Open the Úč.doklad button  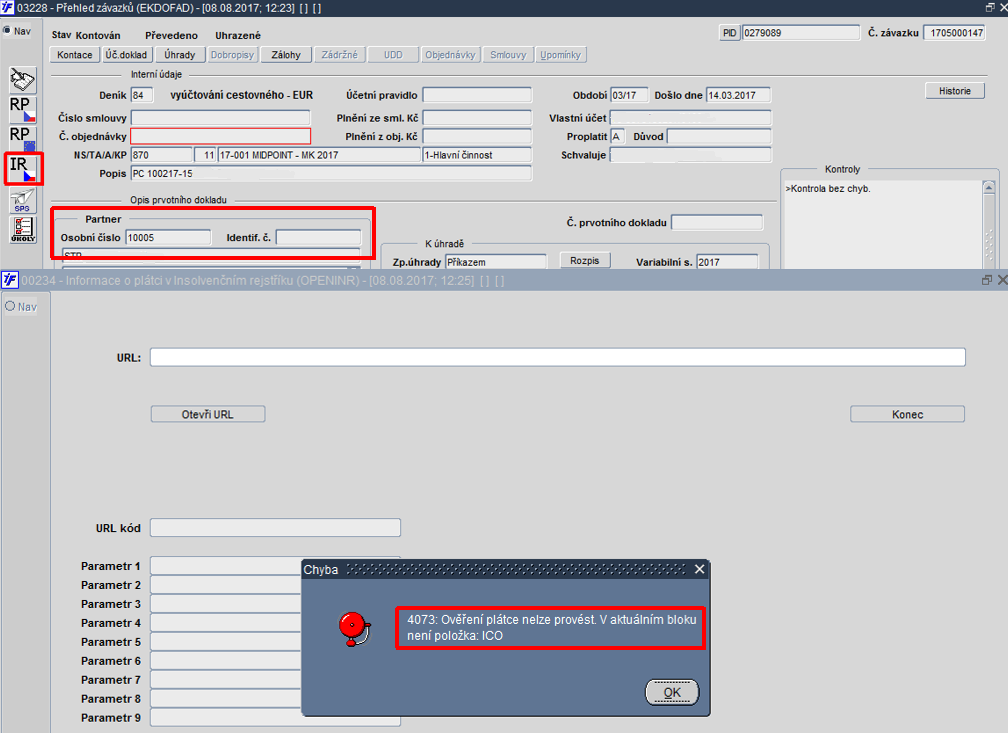tap(126, 55)
